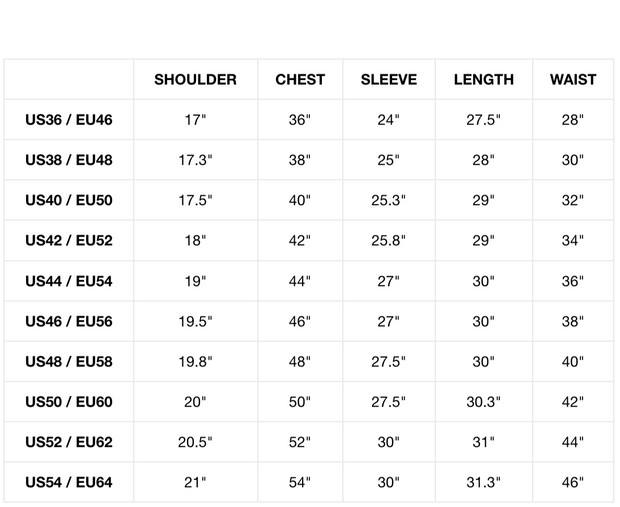This screenshot has width=620, height=507.
Task: Click the 54" chest value cell
Action: tap(300, 483)
